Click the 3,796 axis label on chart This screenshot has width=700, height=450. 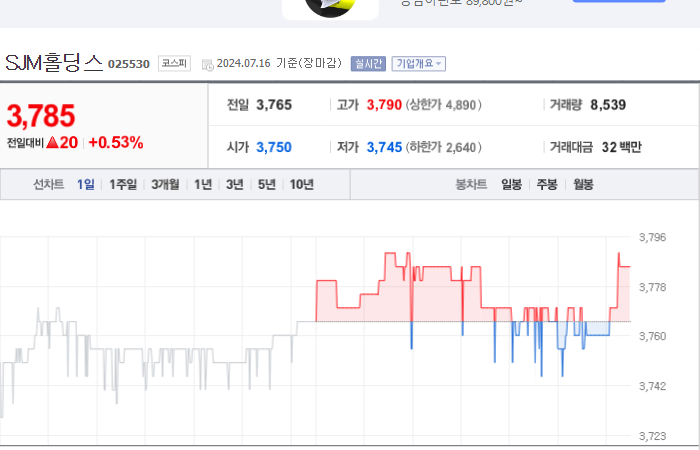(x=653, y=237)
